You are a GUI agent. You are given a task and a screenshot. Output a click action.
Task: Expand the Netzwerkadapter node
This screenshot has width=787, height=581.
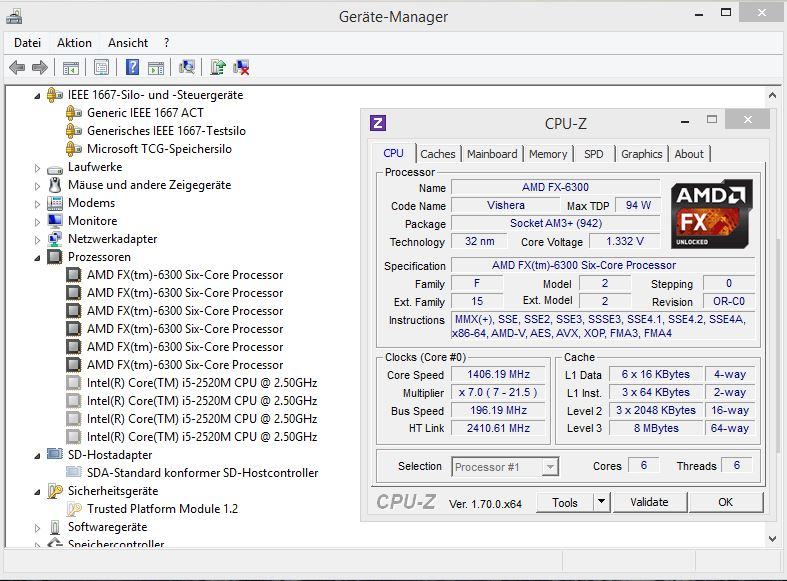tap(37, 240)
